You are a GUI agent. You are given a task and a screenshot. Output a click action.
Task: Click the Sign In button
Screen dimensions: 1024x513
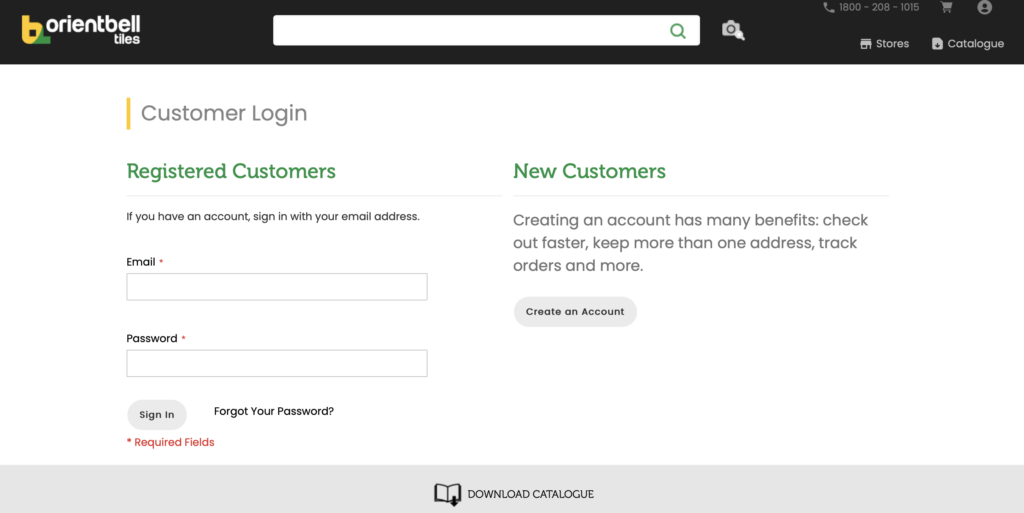[157, 414]
